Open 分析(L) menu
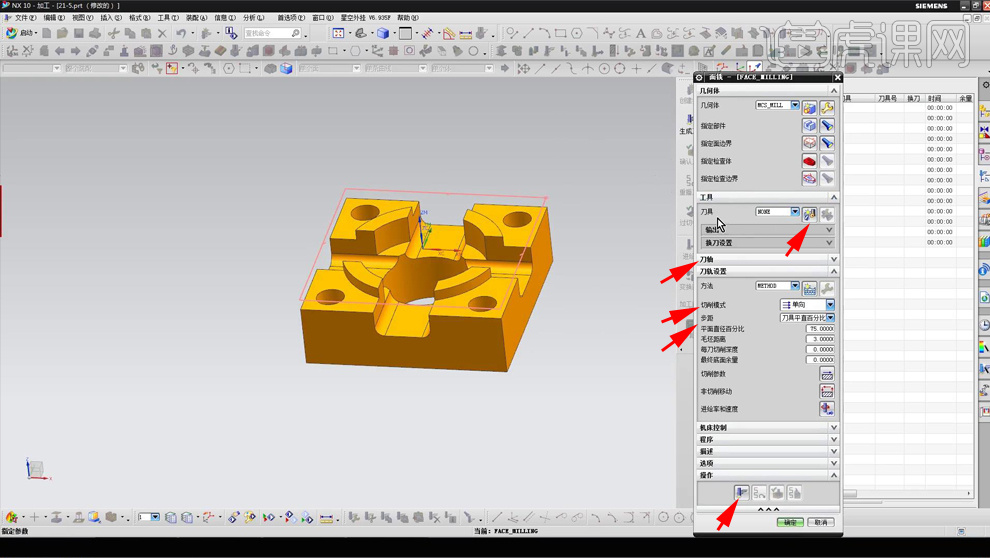Viewport: 990px width, 558px height. tap(254, 18)
